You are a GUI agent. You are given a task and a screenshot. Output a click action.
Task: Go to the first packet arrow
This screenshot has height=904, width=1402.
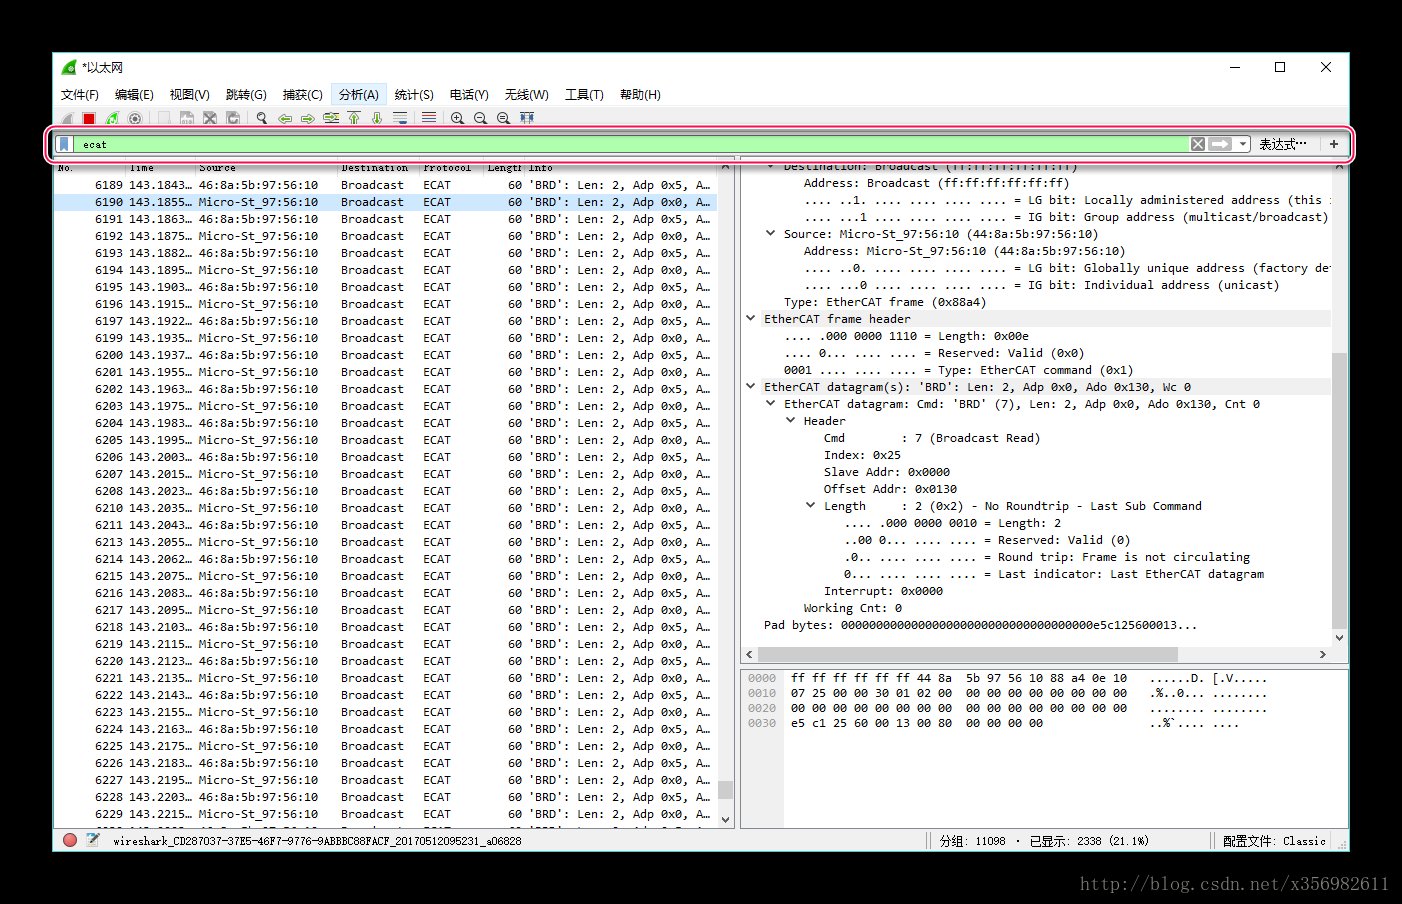(354, 118)
